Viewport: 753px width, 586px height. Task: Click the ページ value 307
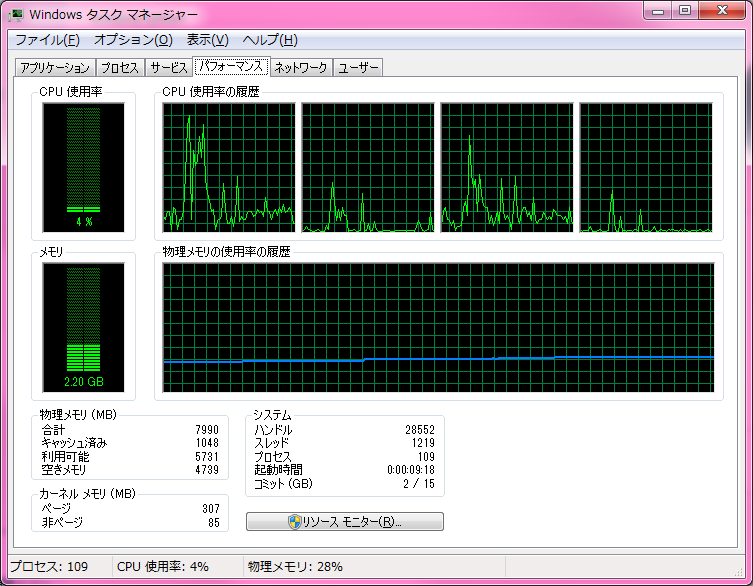pyautogui.click(x=211, y=509)
